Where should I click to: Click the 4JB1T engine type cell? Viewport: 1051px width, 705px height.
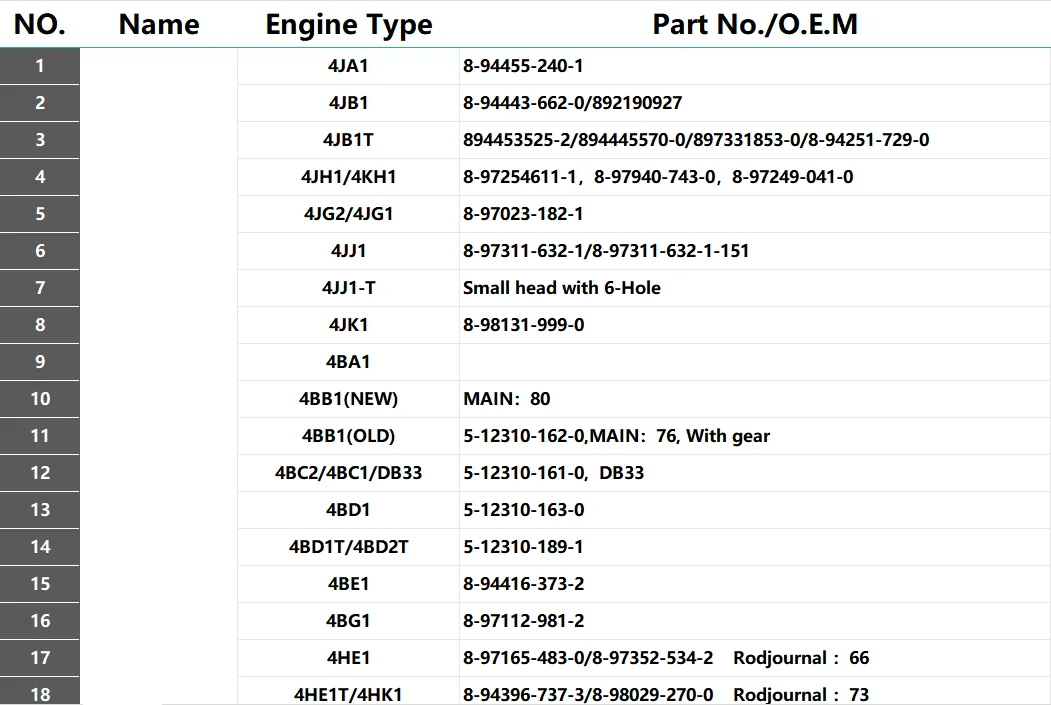(347, 140)
